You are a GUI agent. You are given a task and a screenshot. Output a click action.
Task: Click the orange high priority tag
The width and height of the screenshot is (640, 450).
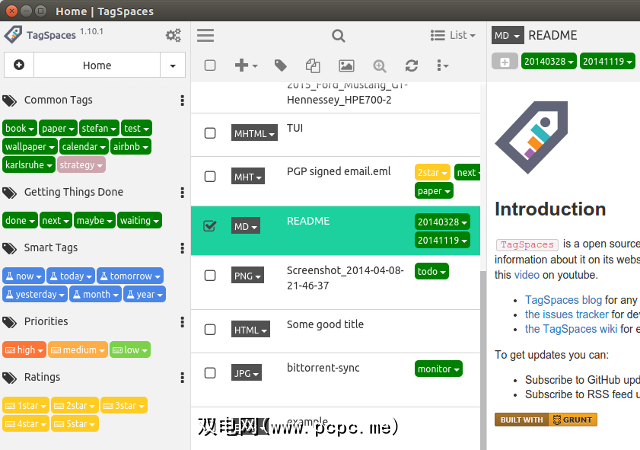tap(24, 350)
